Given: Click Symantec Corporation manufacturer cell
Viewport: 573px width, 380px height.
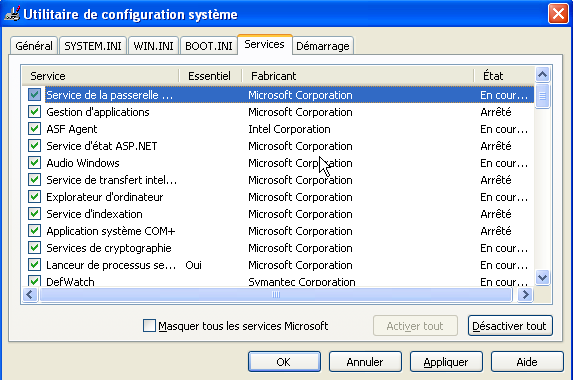Looking at the screenshot, I should [x=301, y=281].
